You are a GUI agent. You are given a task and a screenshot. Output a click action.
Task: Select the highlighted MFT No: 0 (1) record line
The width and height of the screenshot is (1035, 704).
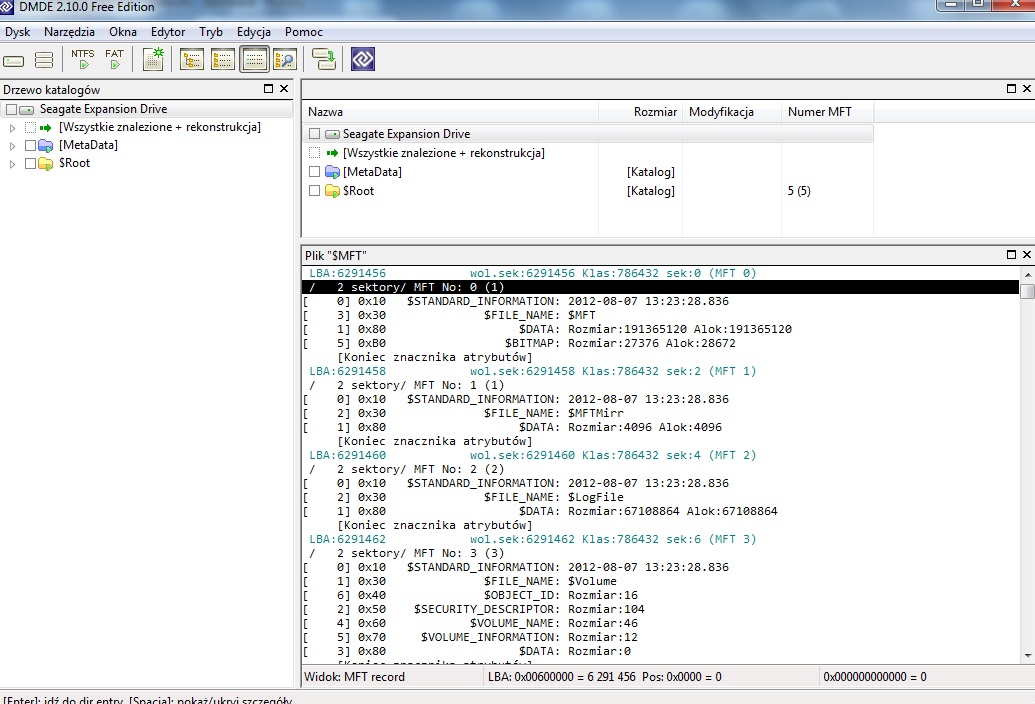660,287
